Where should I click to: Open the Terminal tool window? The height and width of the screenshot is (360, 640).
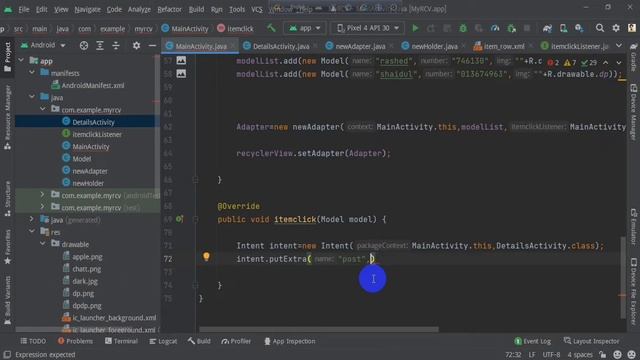click(x=121, y=341)
